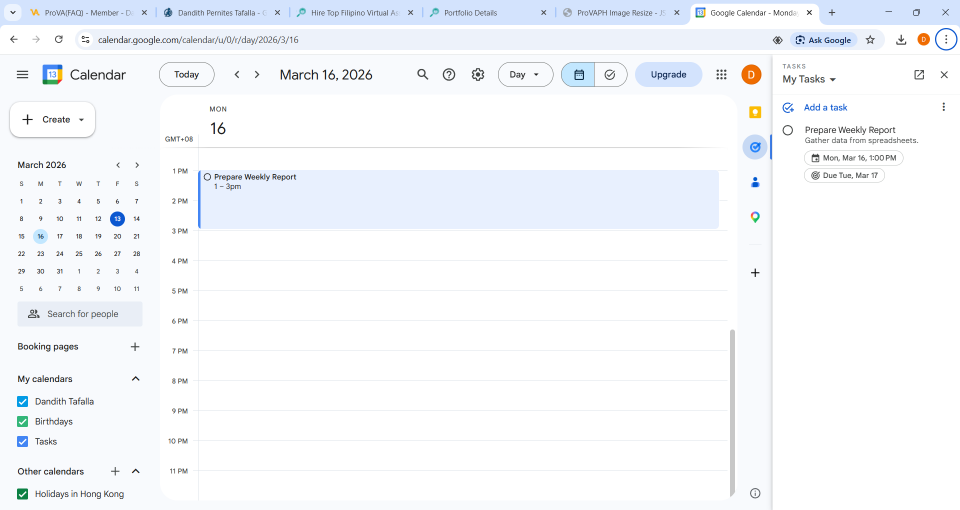Switch to Calendar view icon

pos(579,75)
